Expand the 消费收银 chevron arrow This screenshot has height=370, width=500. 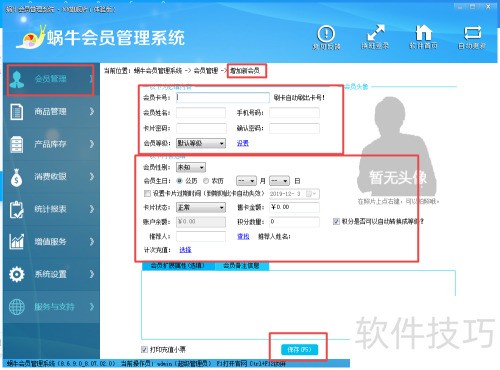[92, 176]
